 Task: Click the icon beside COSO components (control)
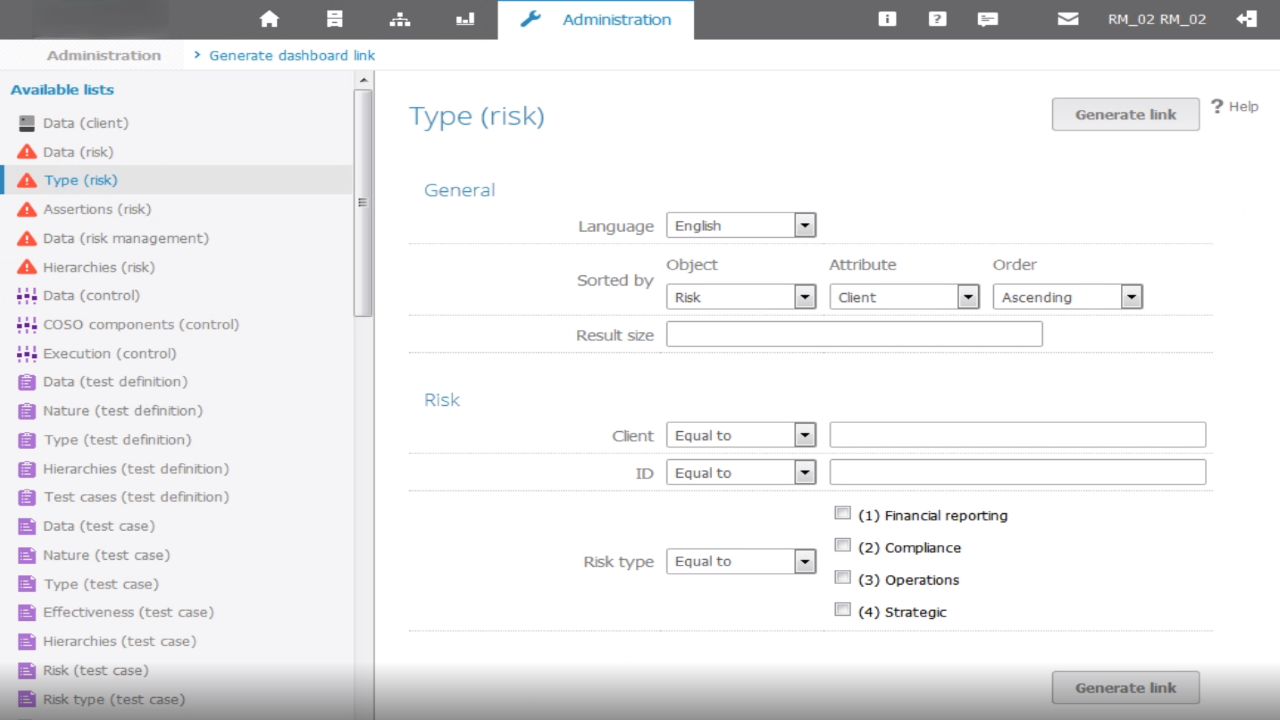click(27, 324)
